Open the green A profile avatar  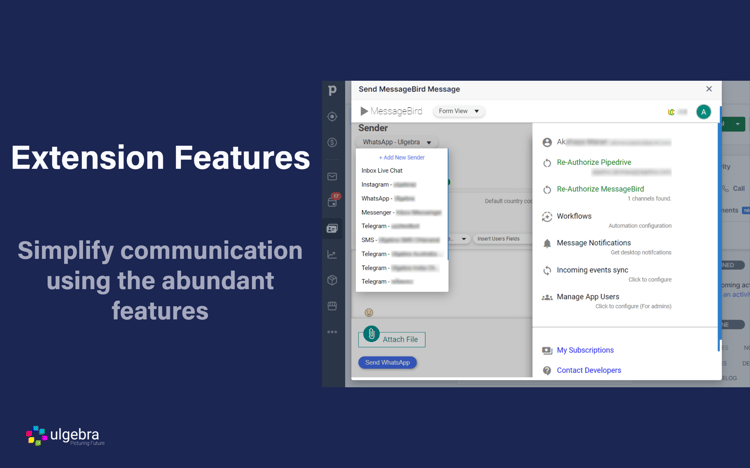pos(703,112)
